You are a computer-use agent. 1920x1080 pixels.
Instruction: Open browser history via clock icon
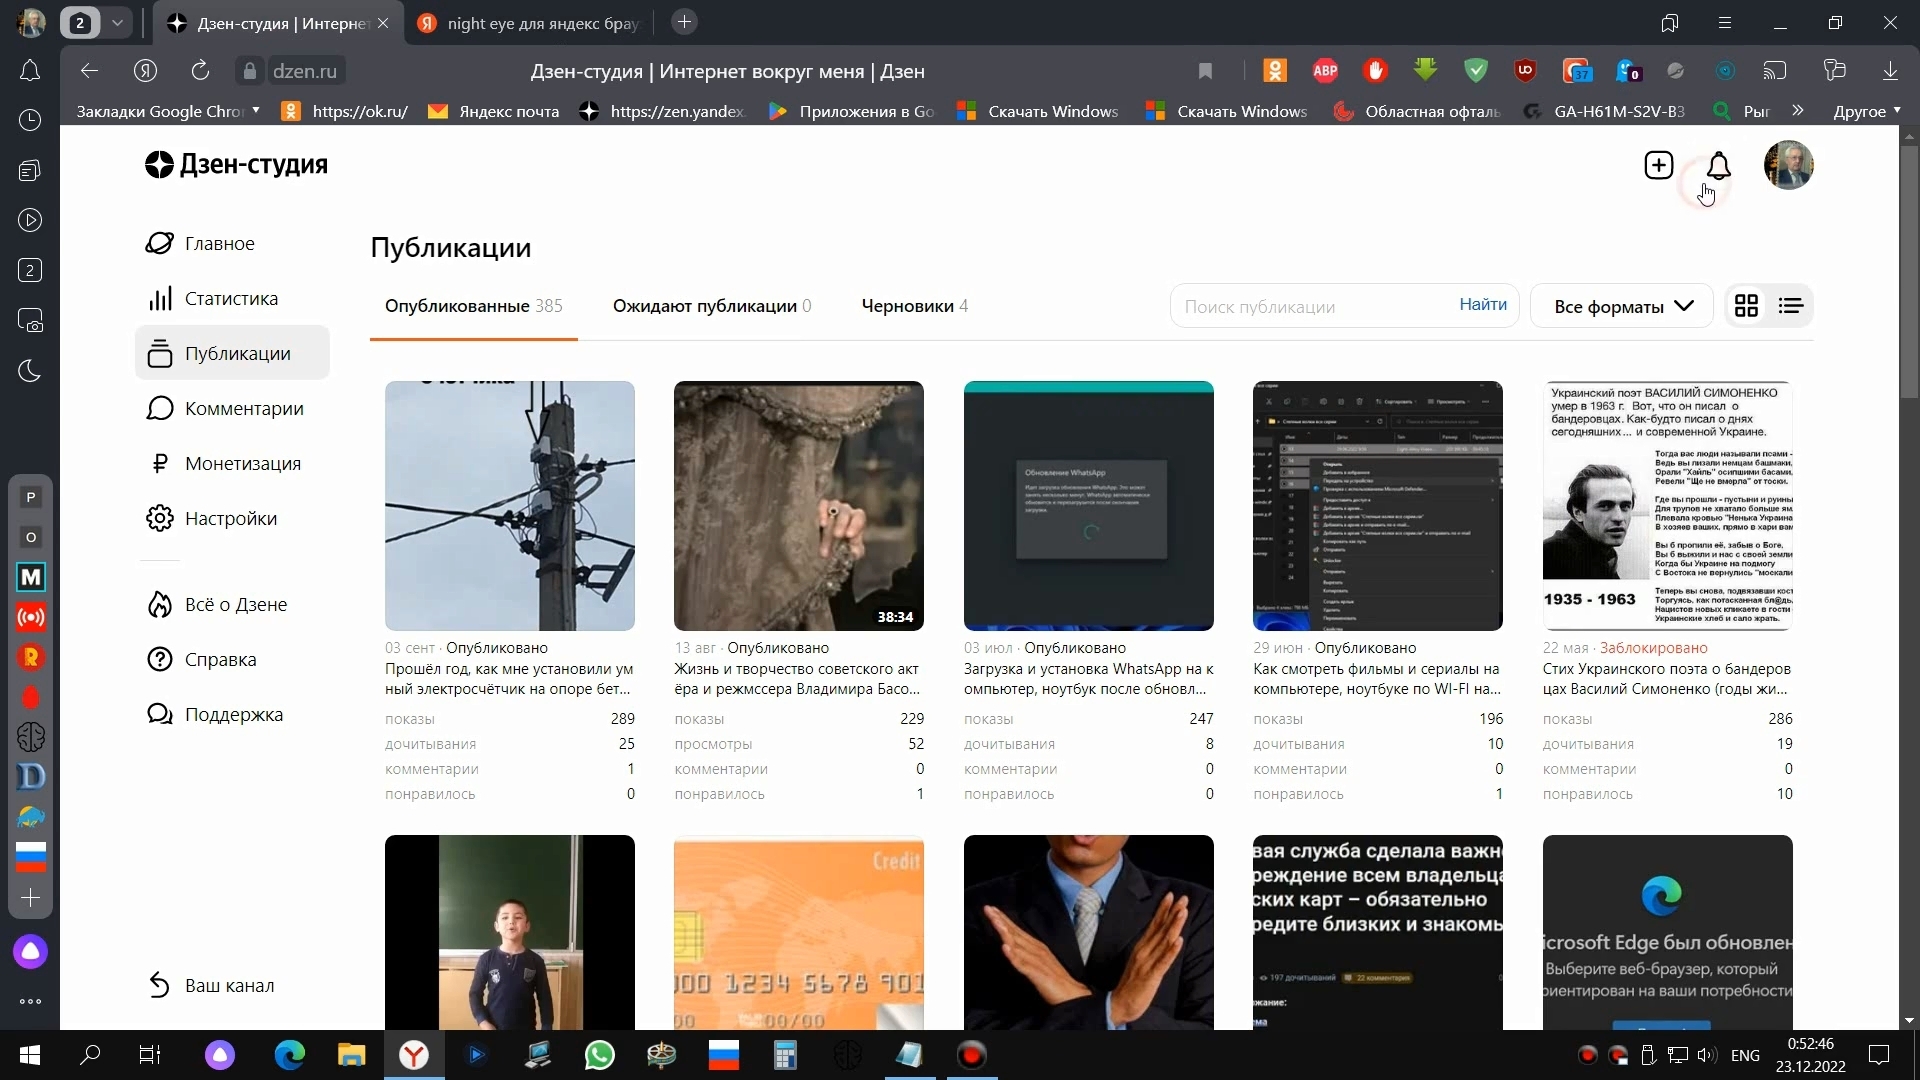pyautogui.click(x=30, y=120)
